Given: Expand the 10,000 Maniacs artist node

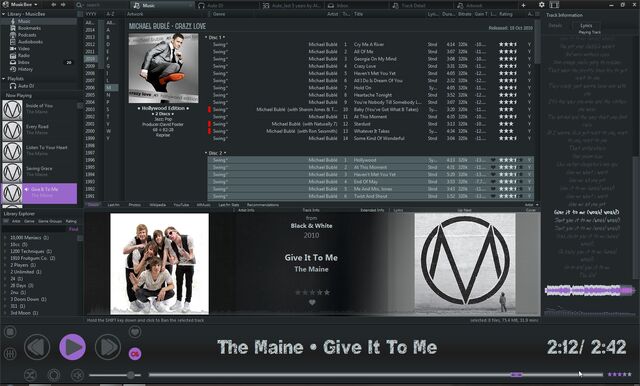Looking at the screenshot, I should [x=5, y=237].
